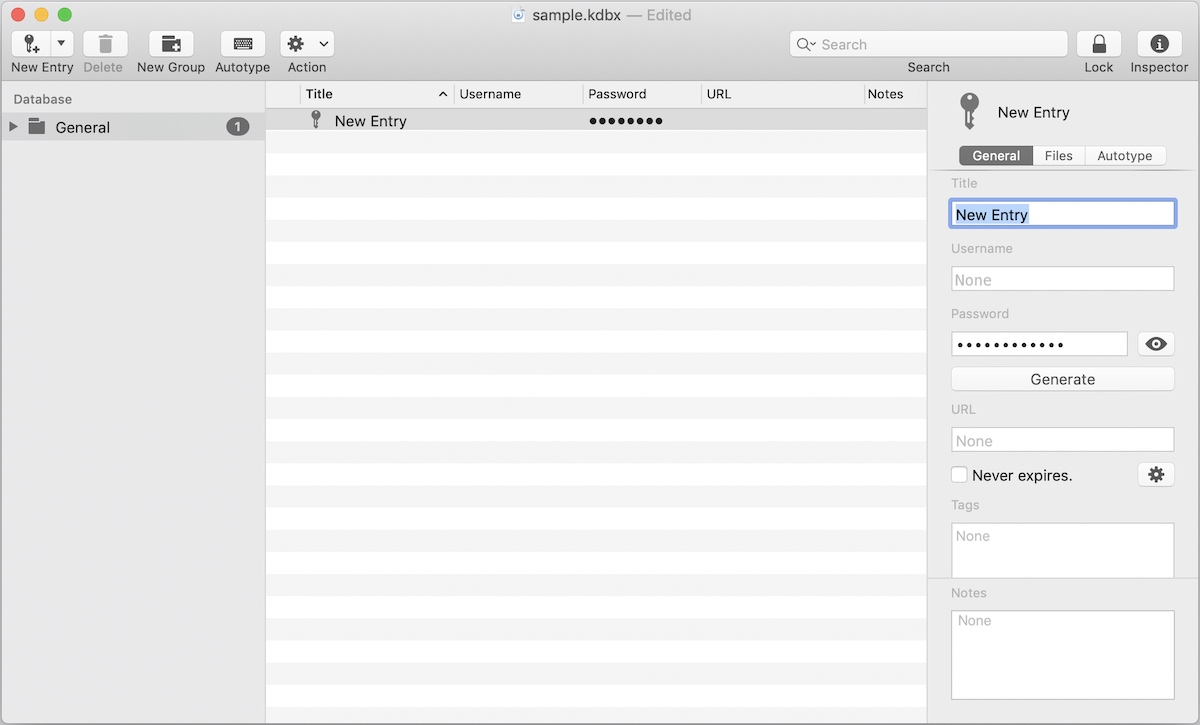Screen dimensions: 1200x725
Task: Lock the database with padlock icon
Action: click(1098, 44)
